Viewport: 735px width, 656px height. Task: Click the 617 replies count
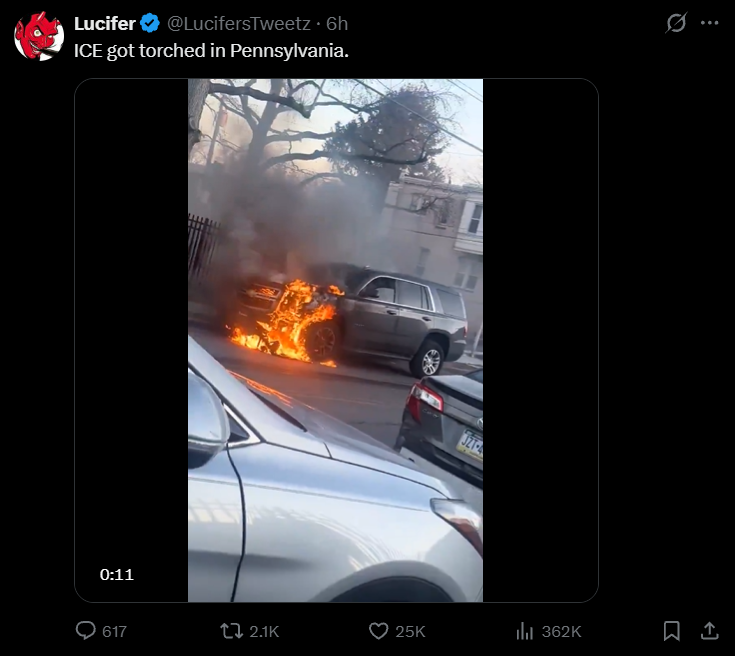tap(114, 632)
